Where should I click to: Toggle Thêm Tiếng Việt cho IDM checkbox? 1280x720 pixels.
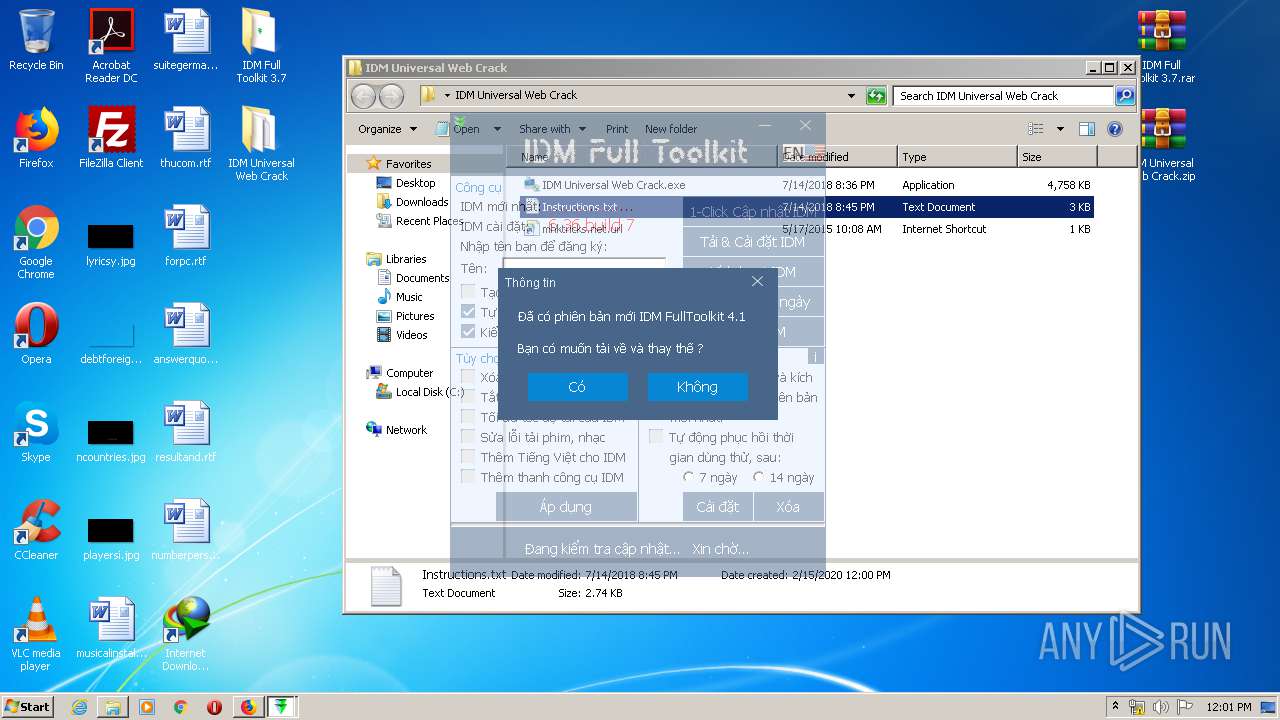click(468, 457)
